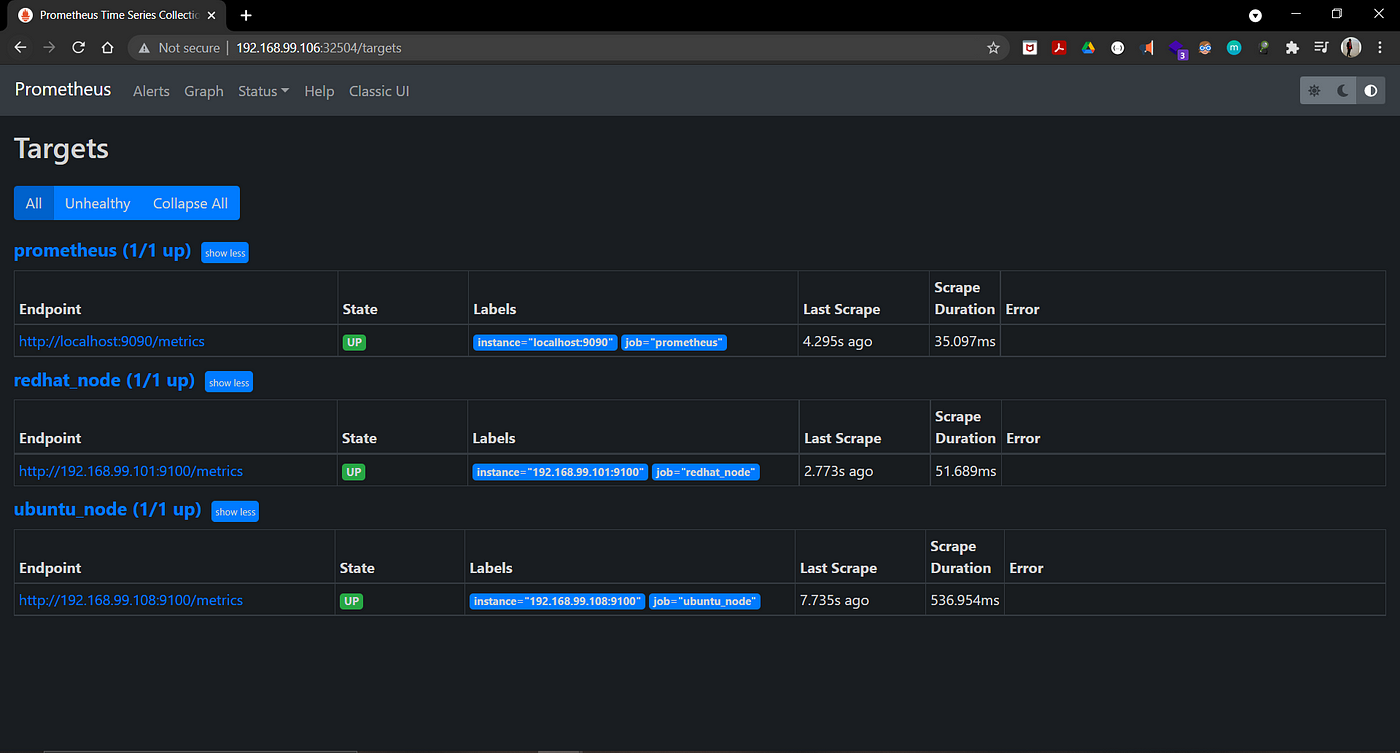Viewport: 1400px width, 753px height.
Task: Click the 4.295s ago last scrape
Action: [x=837, y=341]
